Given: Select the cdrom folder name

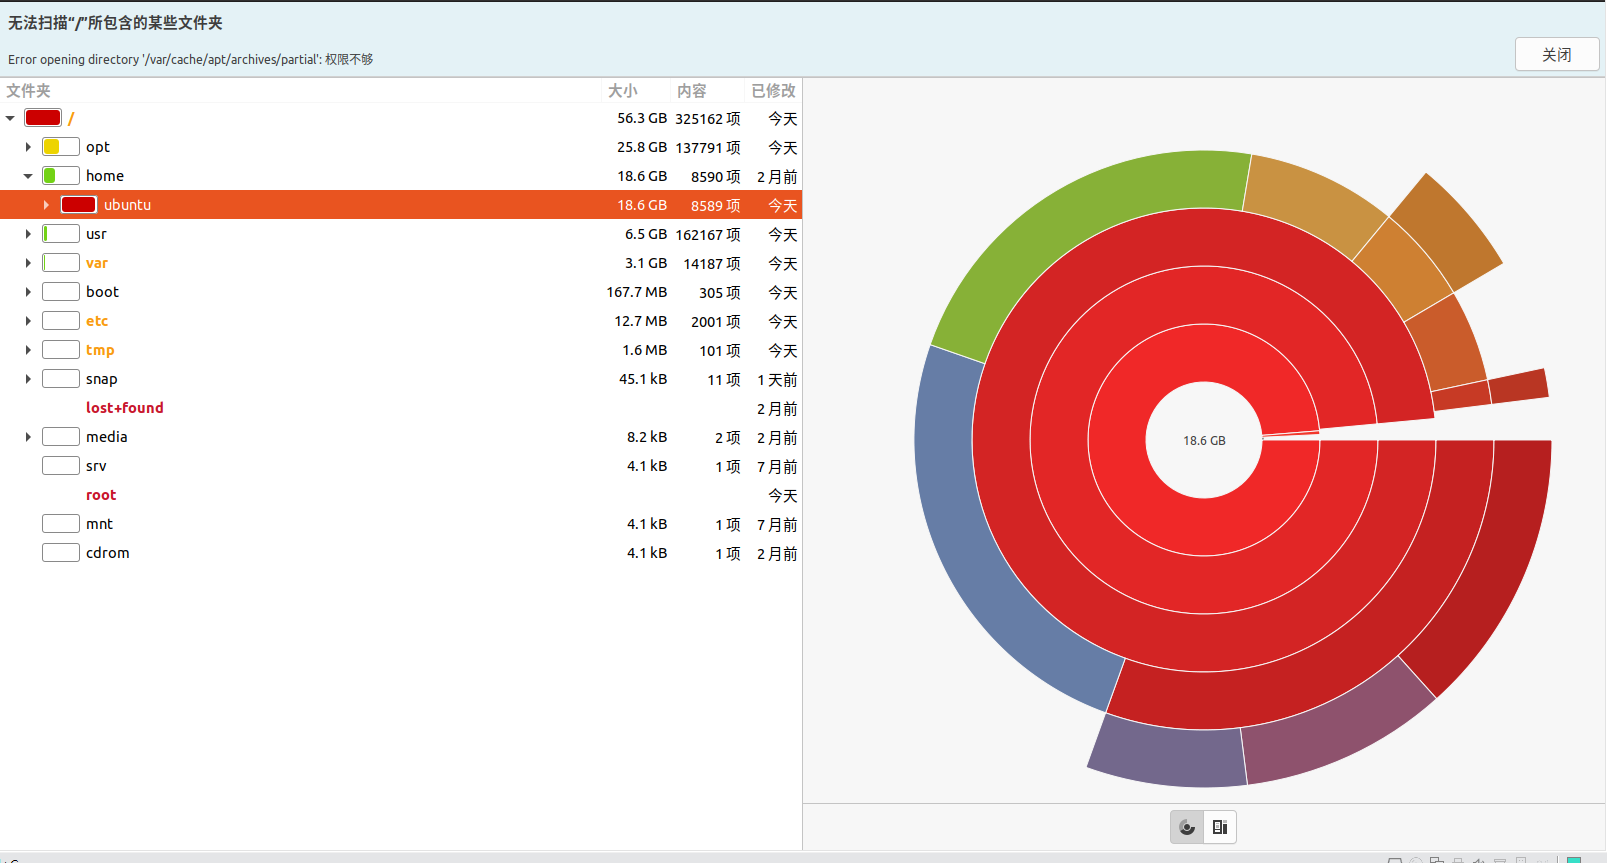Looking at the screenshot, I should [108, 553].
